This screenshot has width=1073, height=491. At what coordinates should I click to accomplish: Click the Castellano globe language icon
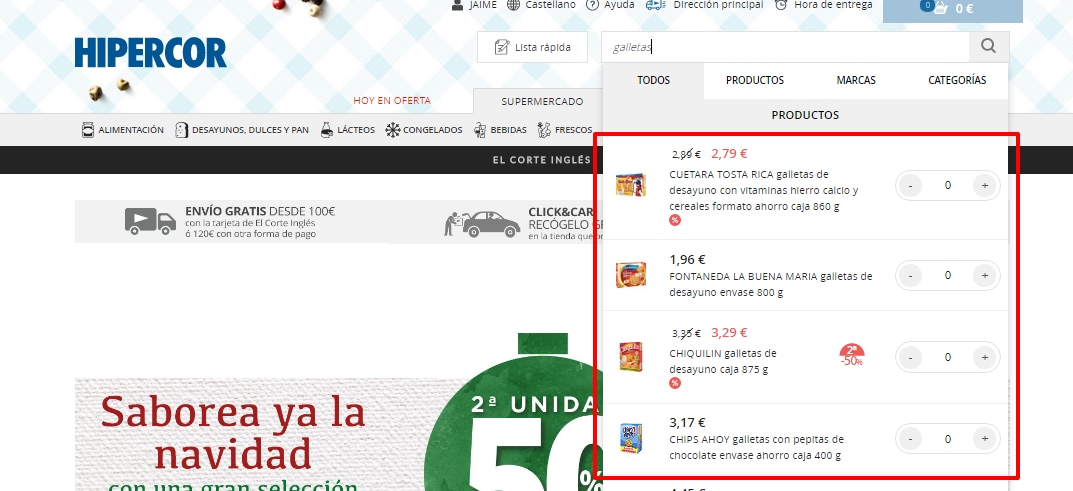click(x=514, y=5)
